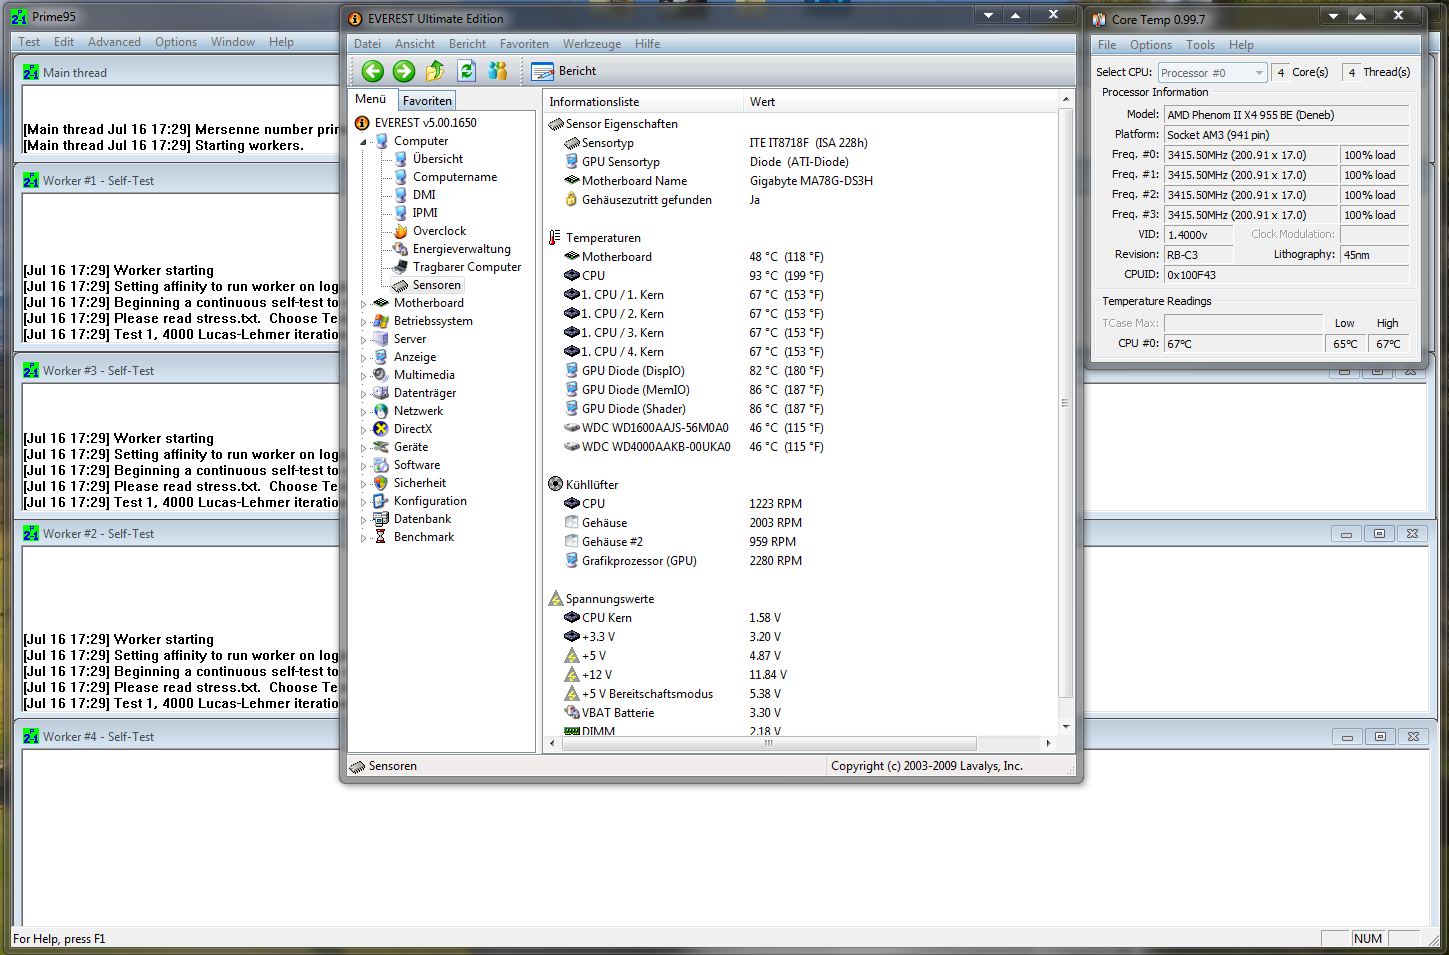Click the Benchmark hourglass icon
This screenshot has height=955, width=1449.
pos(381,537)
